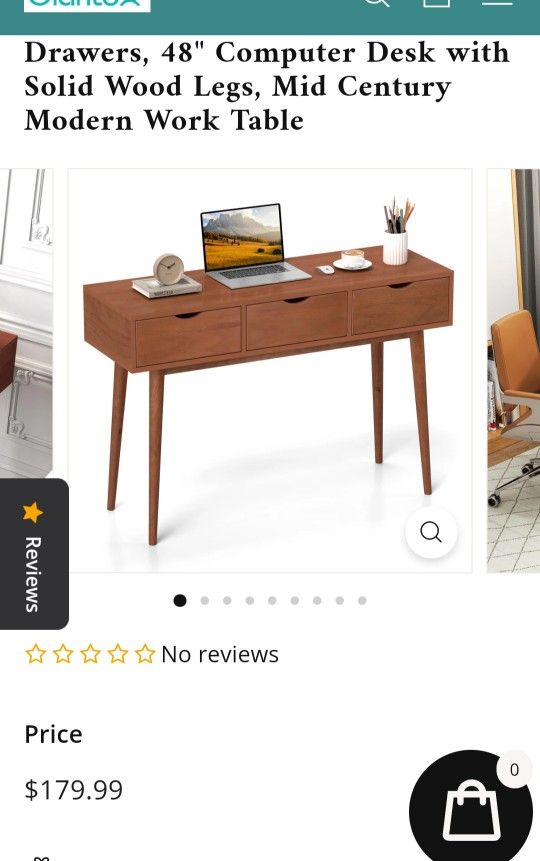
Task: Click the cart count badge showing 0
Action: coord(514,770)
